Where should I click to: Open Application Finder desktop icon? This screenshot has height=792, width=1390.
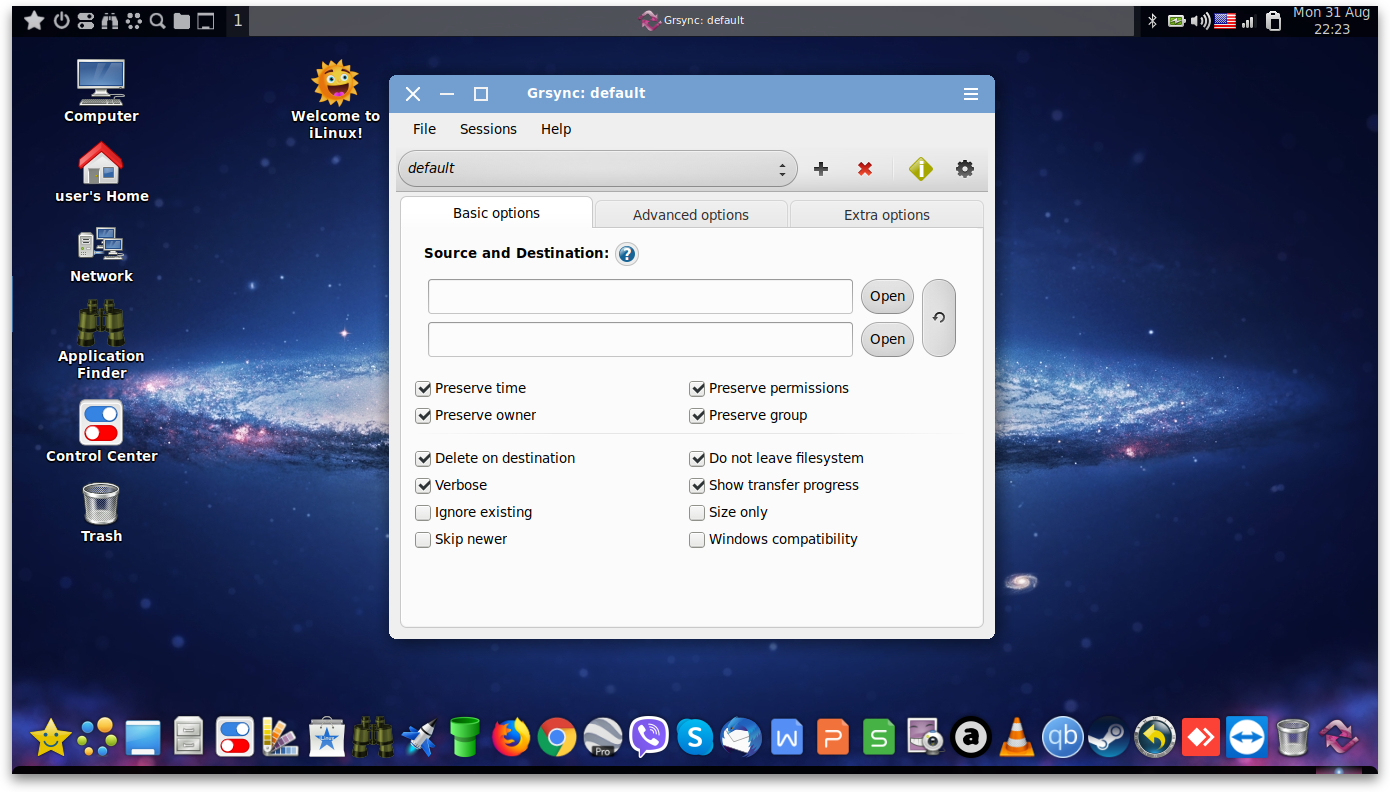pyautogui.click(x=101, y=340)
